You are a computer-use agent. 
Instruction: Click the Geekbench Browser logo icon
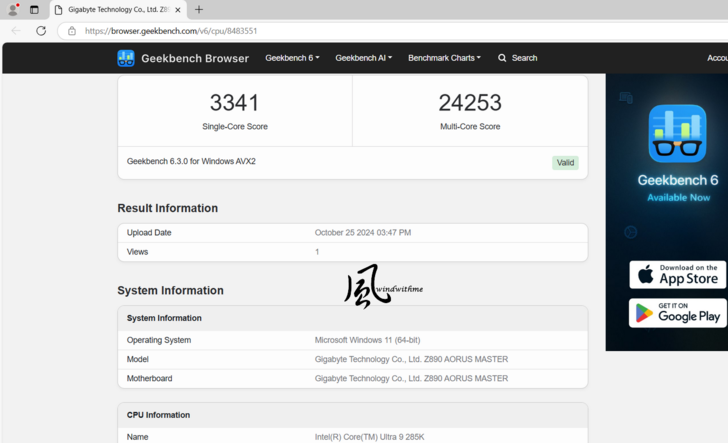126,58
